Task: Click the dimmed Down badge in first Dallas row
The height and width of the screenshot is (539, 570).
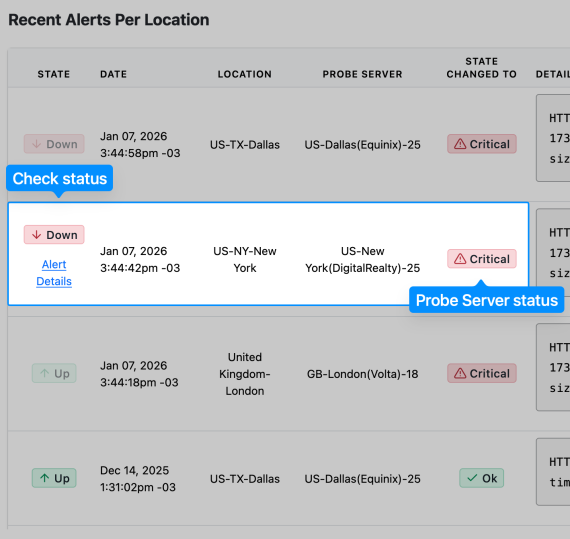Action: point(54,144)
